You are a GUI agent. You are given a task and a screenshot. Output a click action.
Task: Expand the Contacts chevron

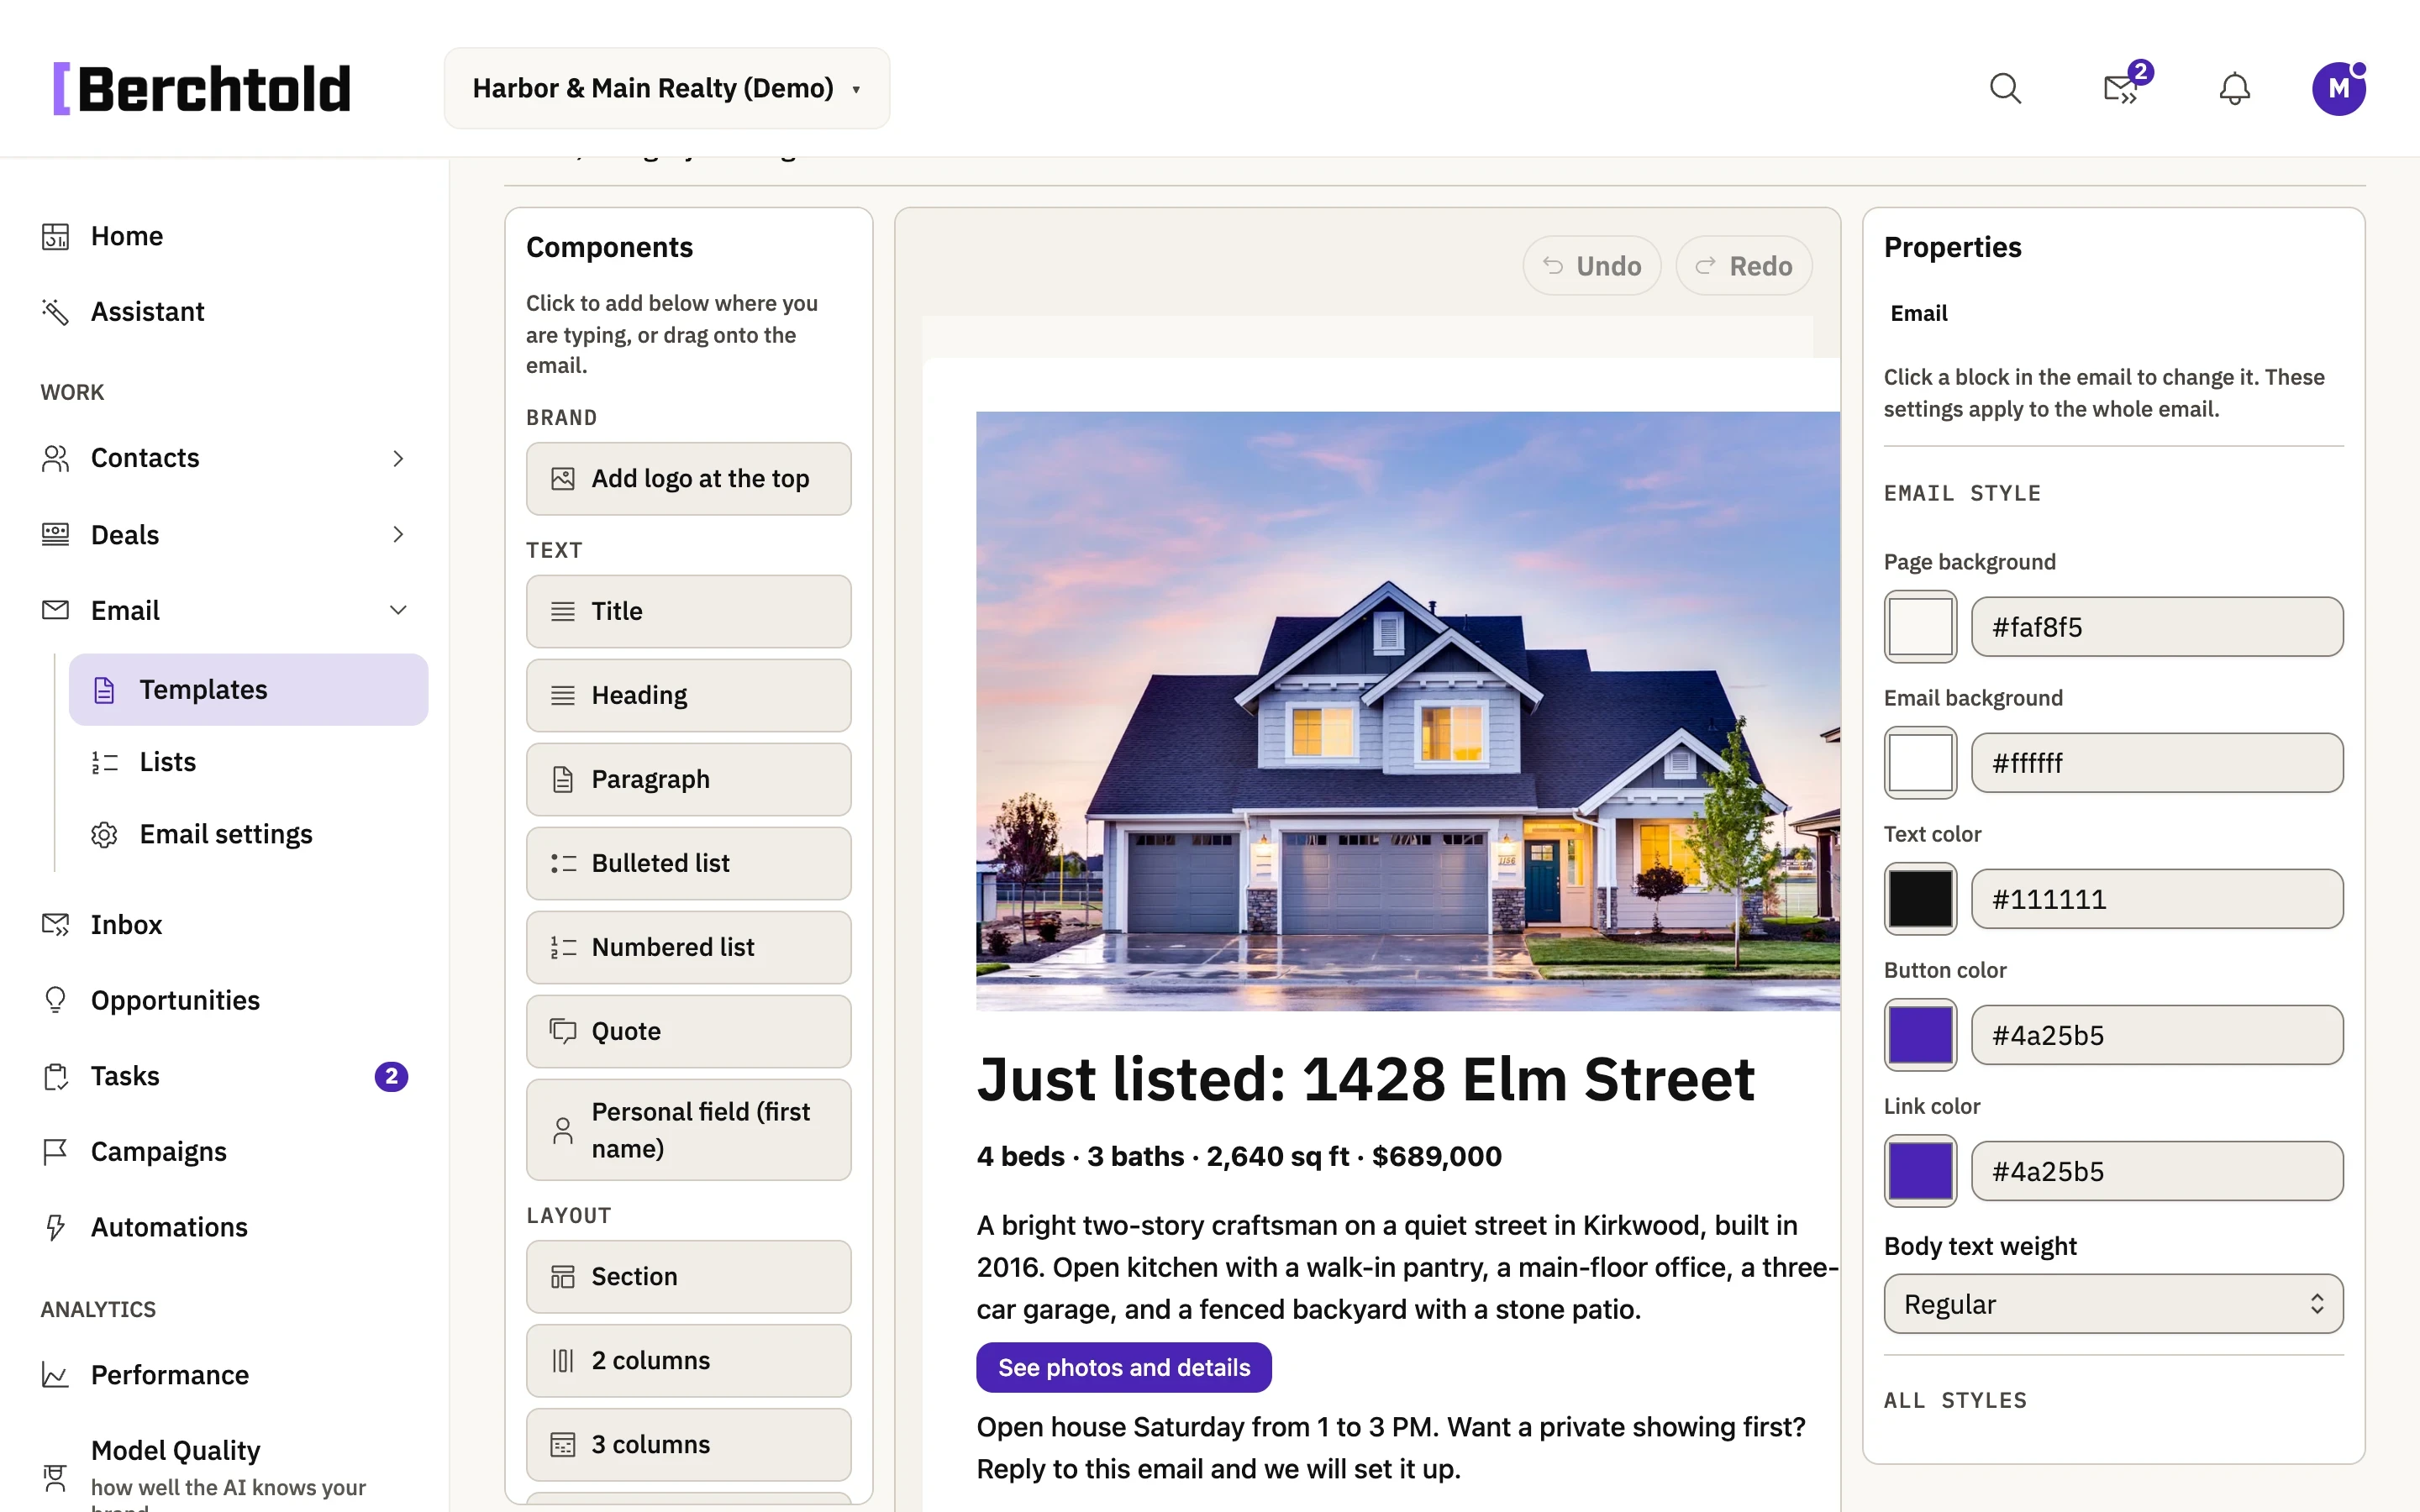(398, 458)
